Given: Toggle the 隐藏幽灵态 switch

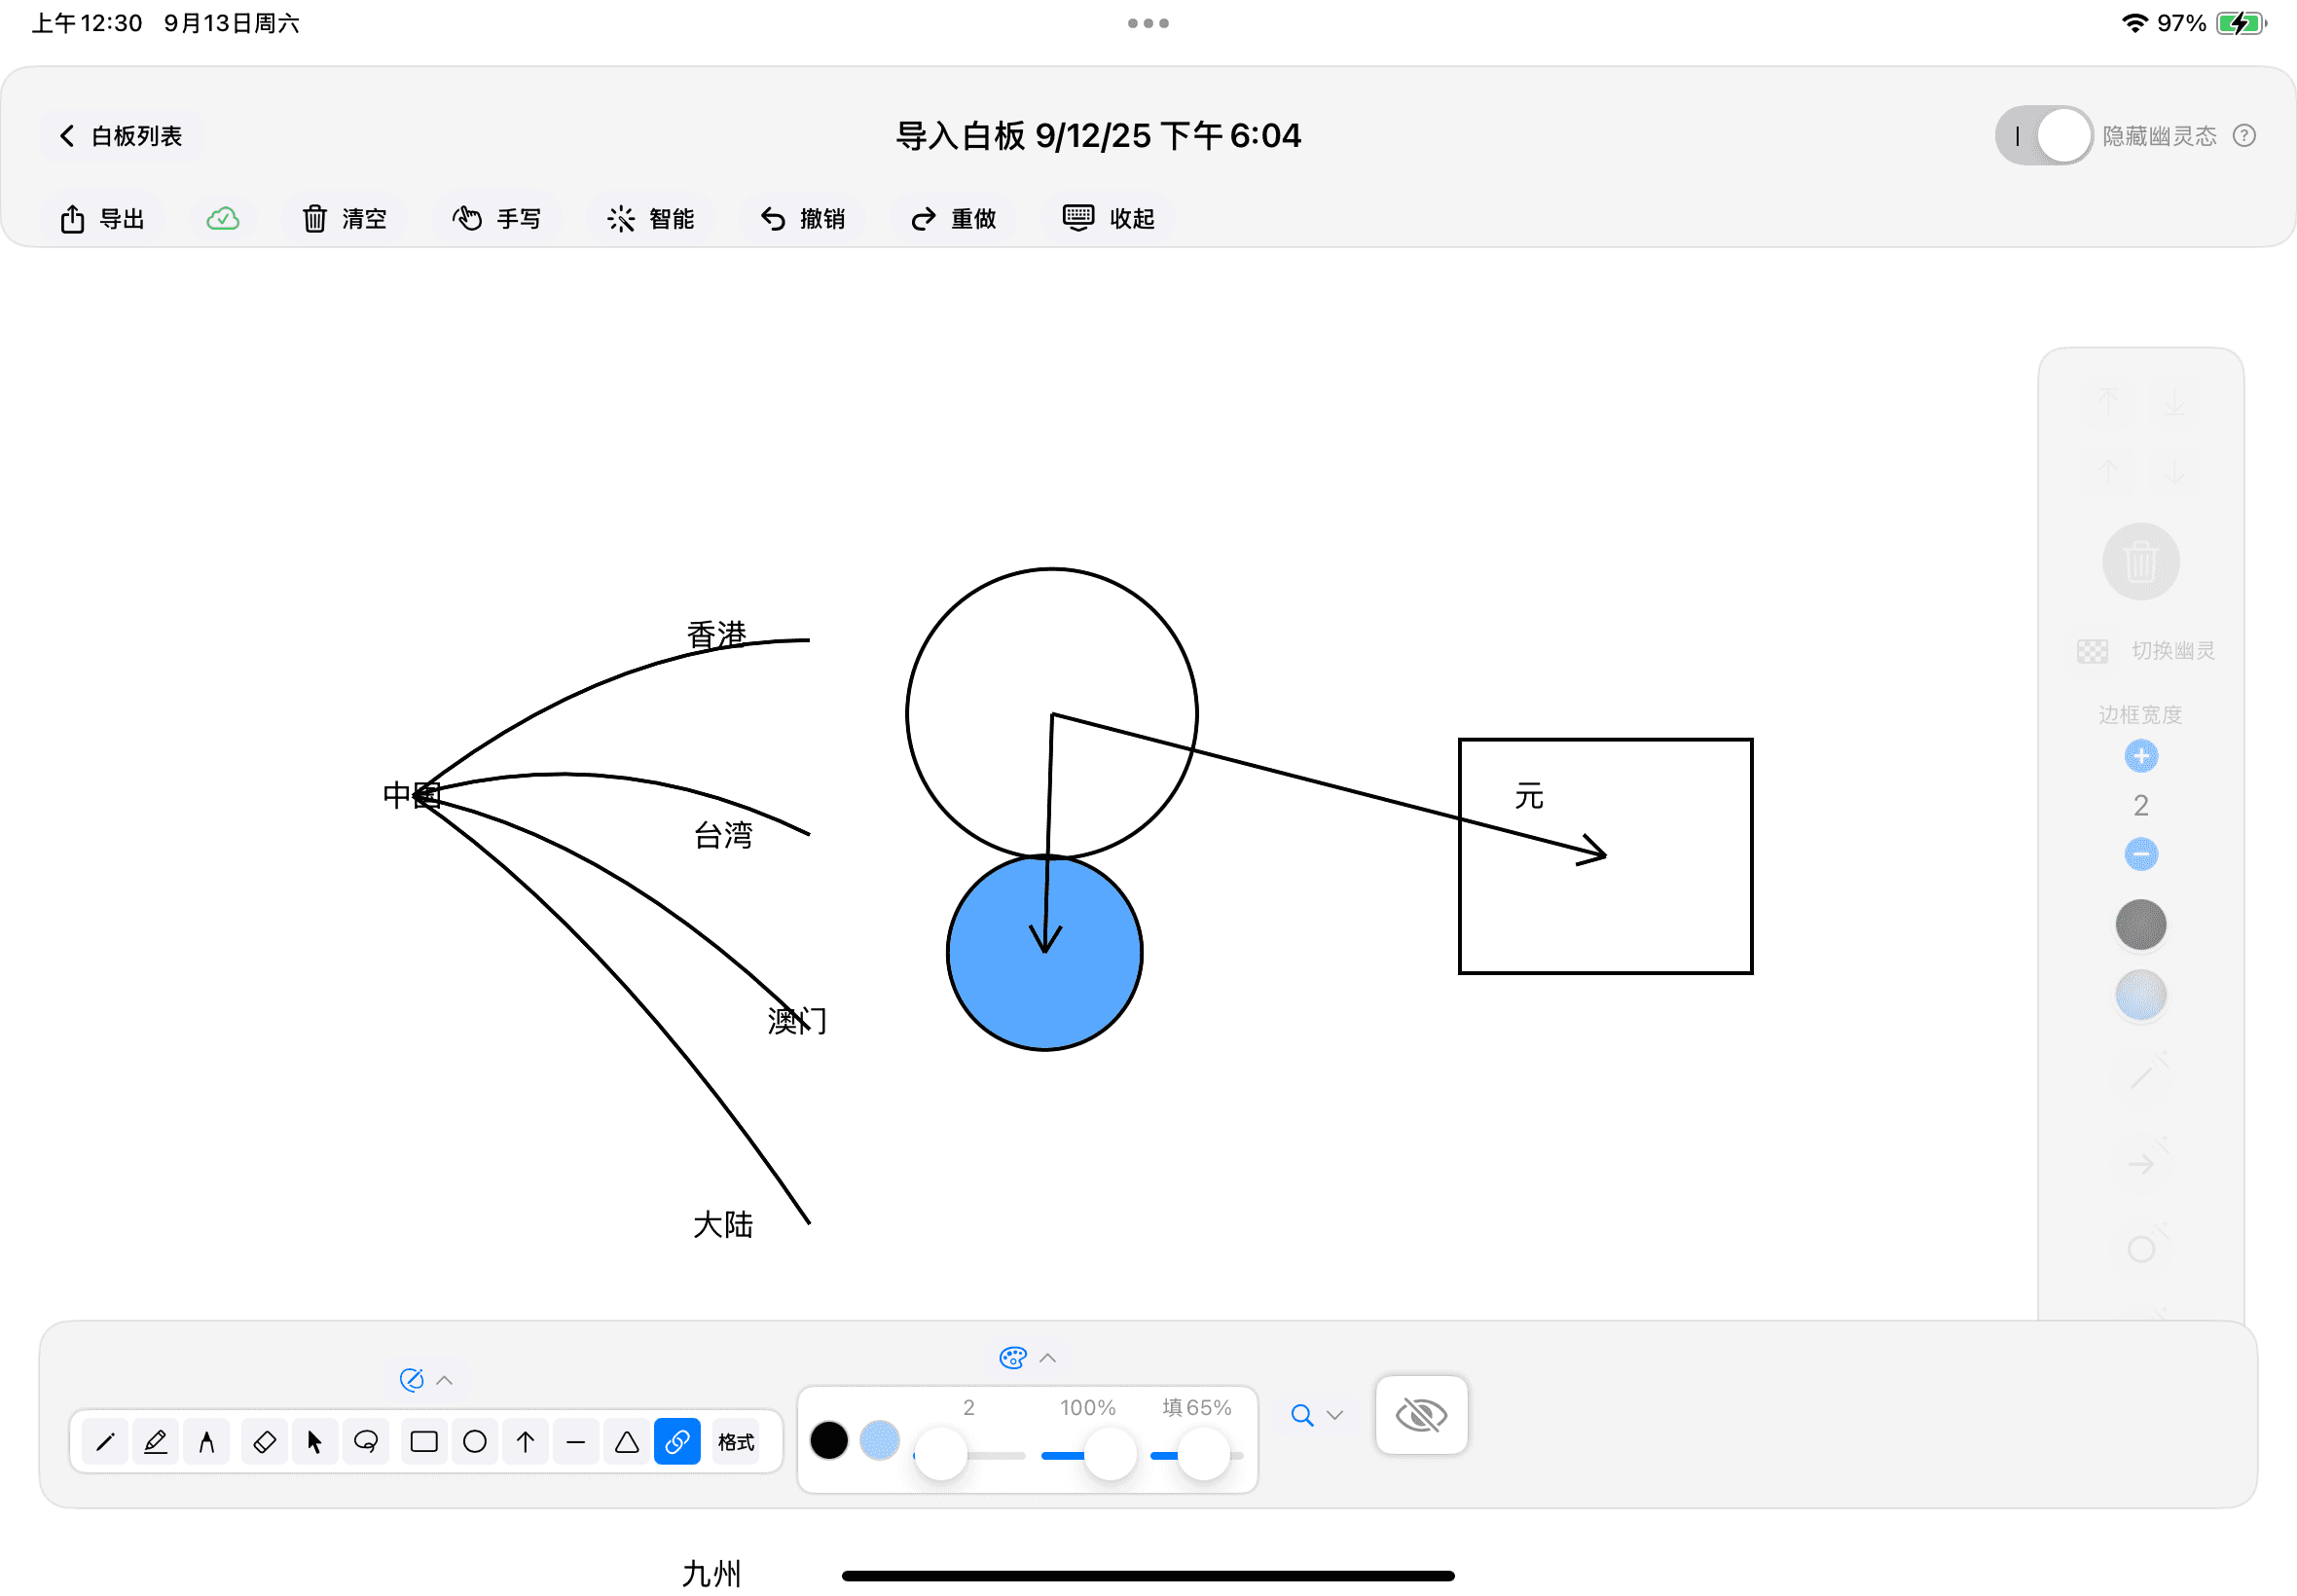Looking at the screenshot, I should pos(2043,135).
